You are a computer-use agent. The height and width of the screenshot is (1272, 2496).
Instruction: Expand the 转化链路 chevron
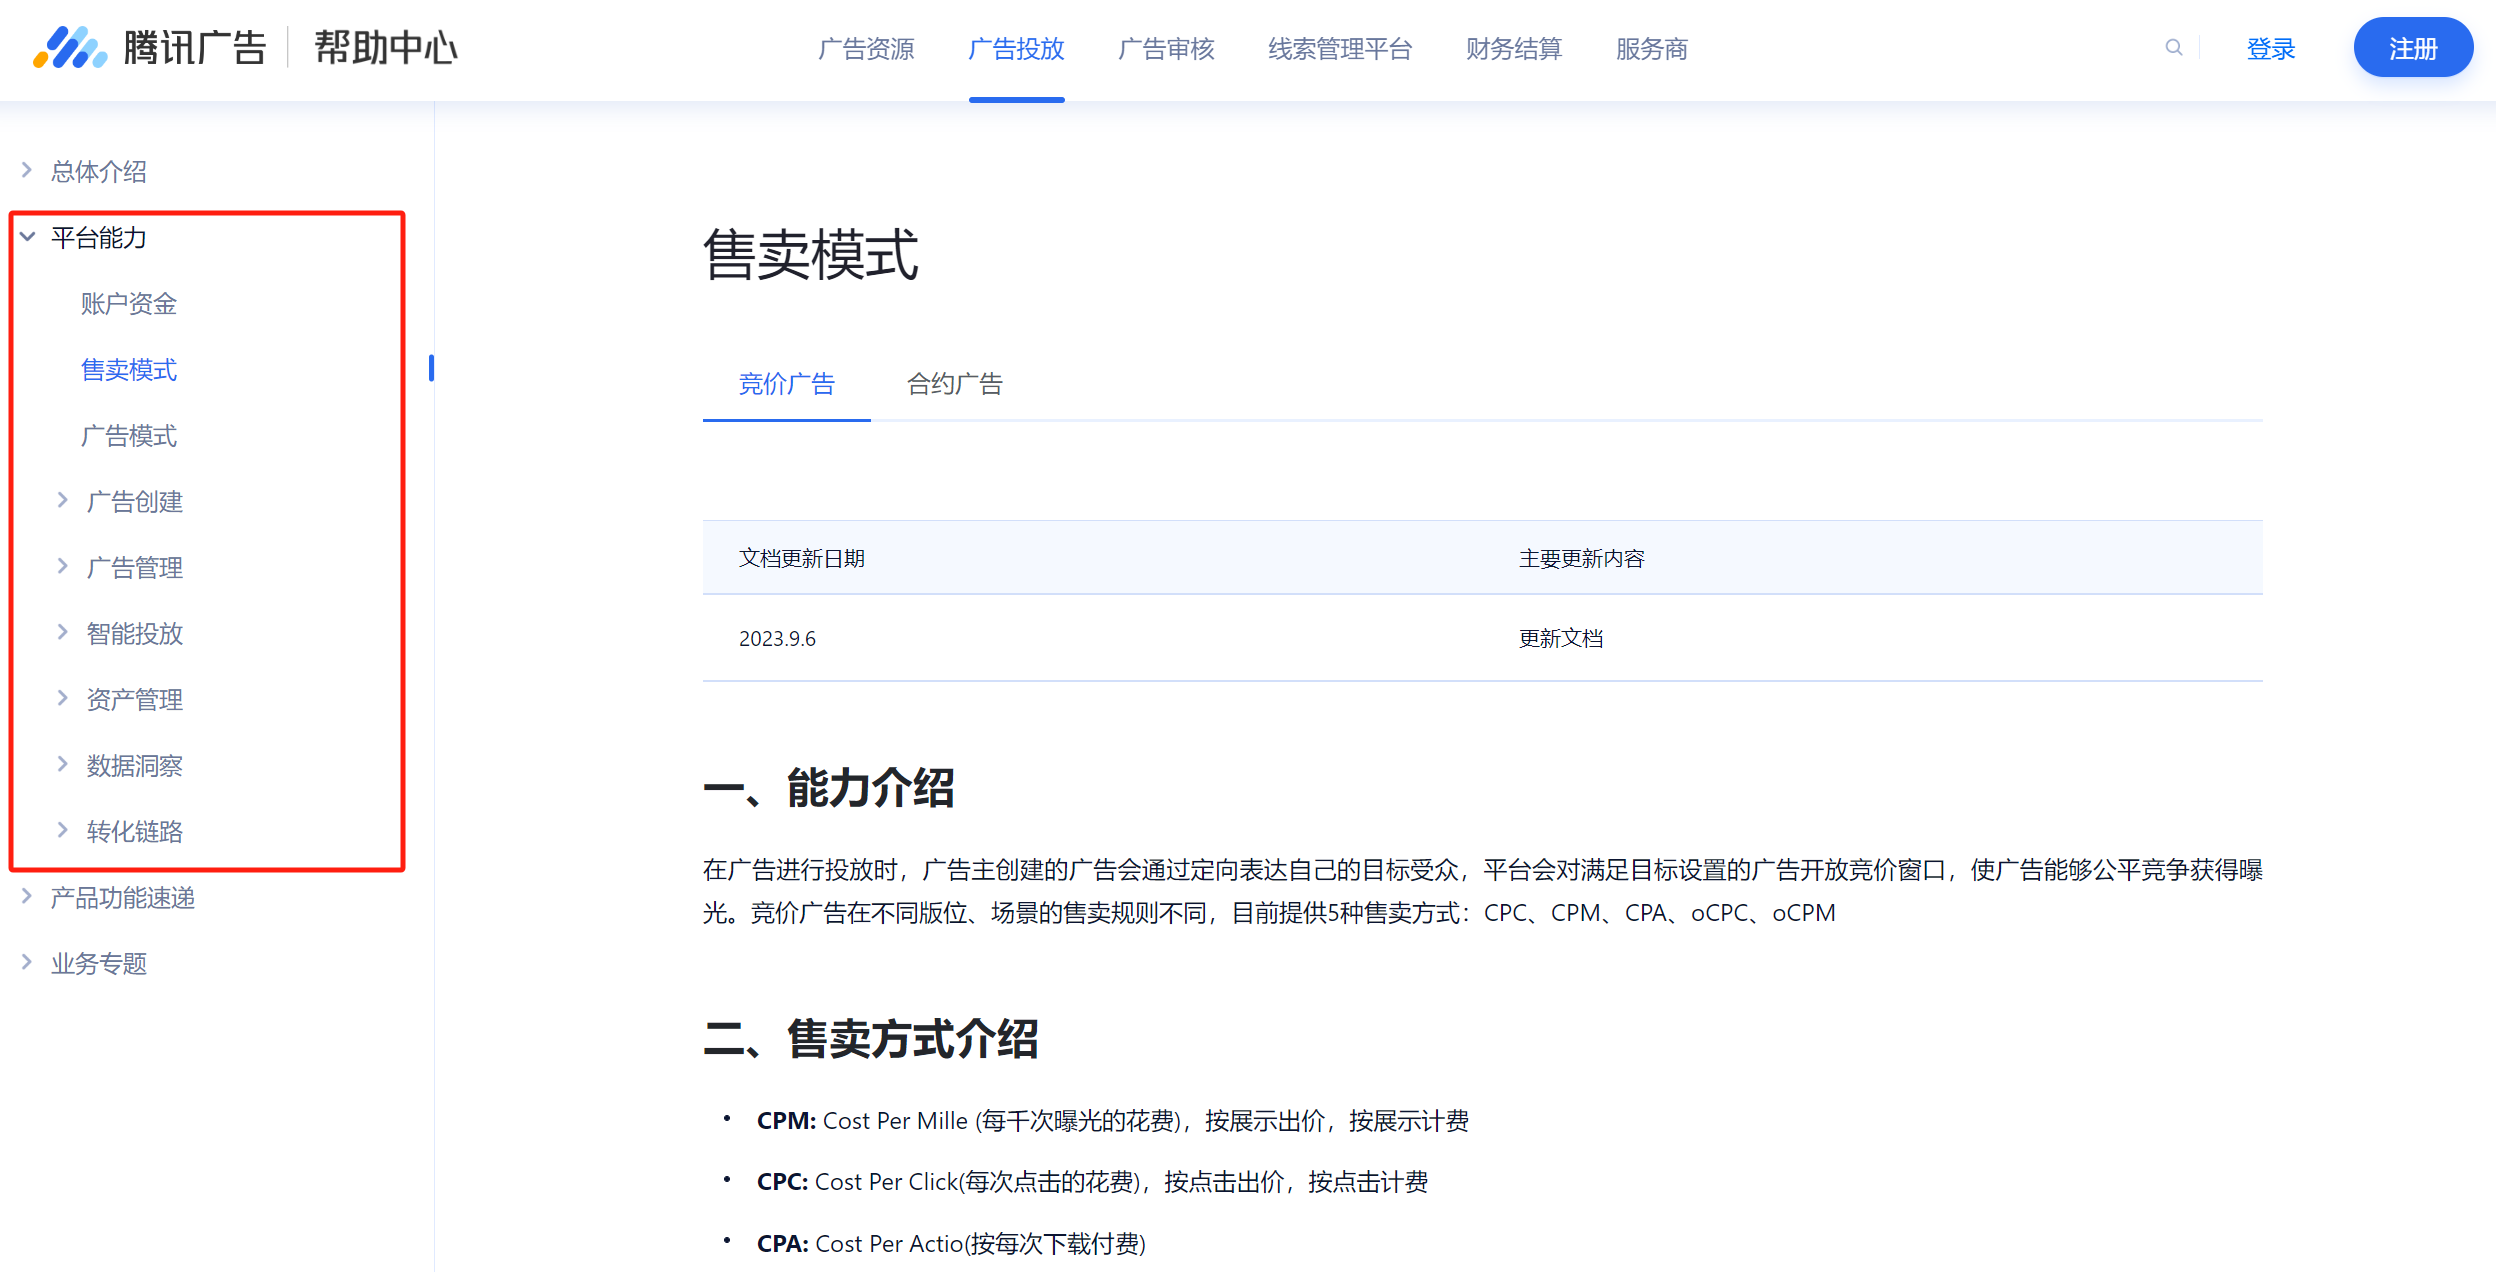(63, 830)
